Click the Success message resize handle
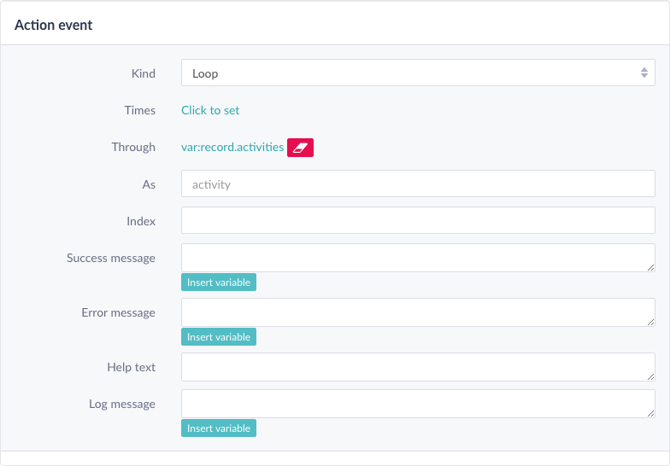 click(x=650, y=267)
